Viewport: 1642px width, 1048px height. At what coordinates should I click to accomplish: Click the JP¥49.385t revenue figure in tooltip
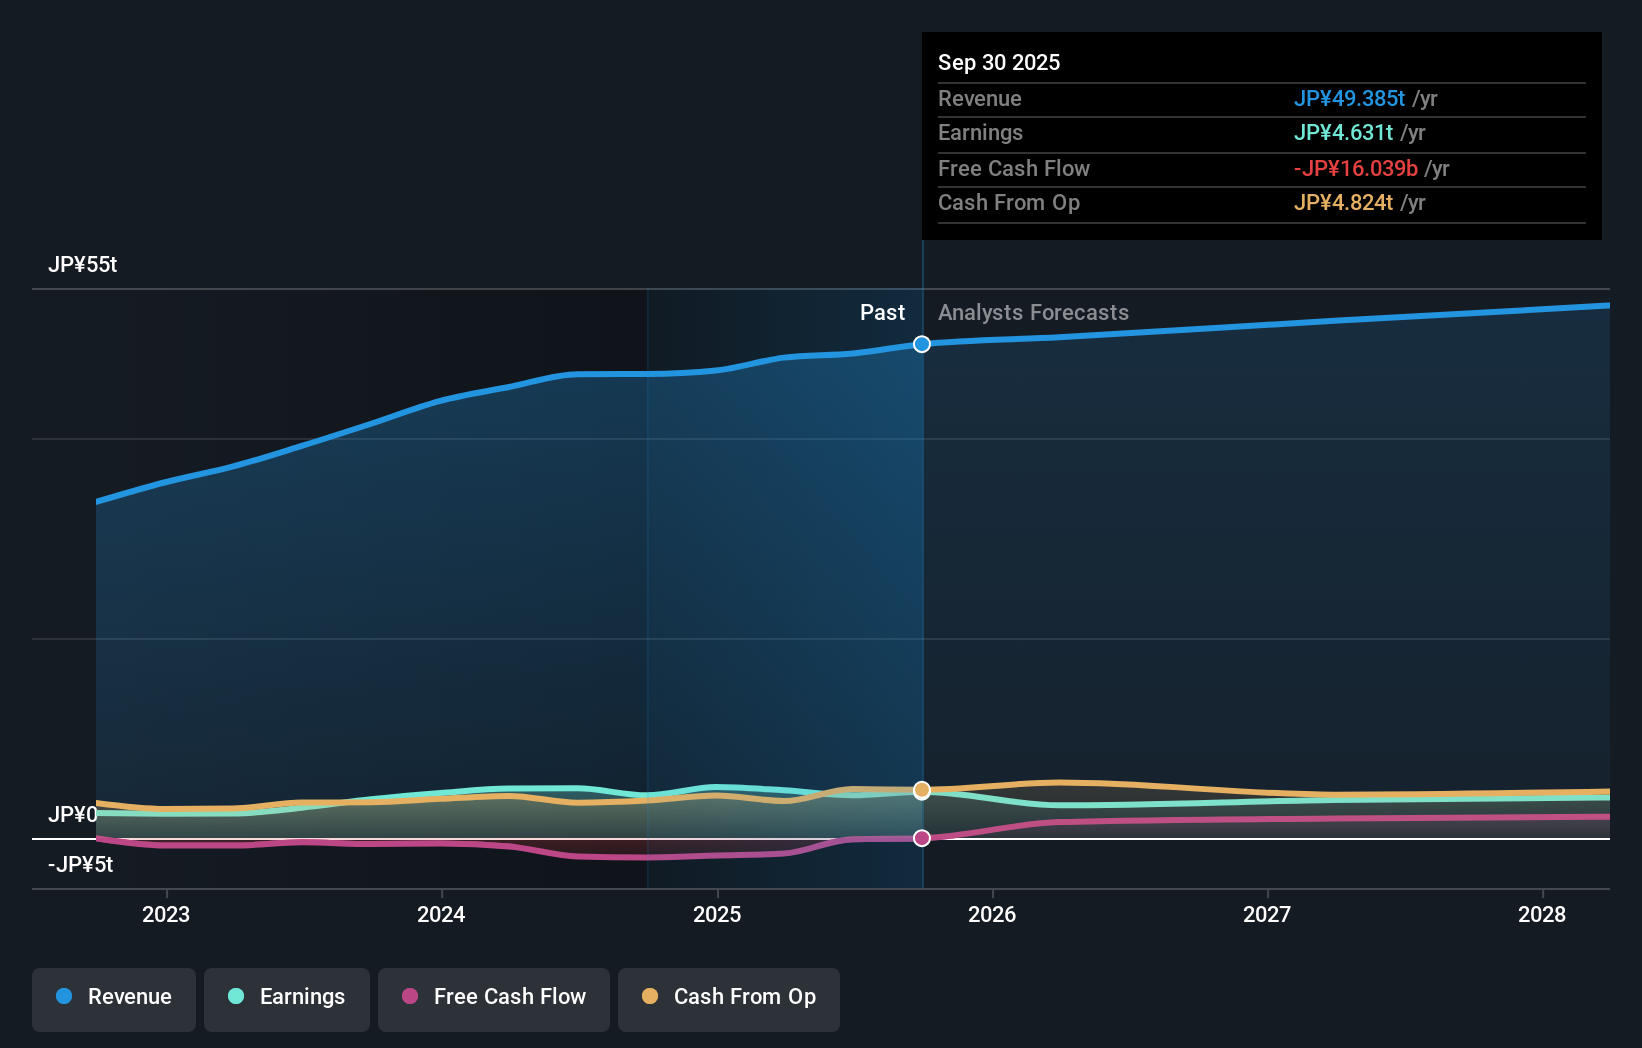pos(1351,99)
